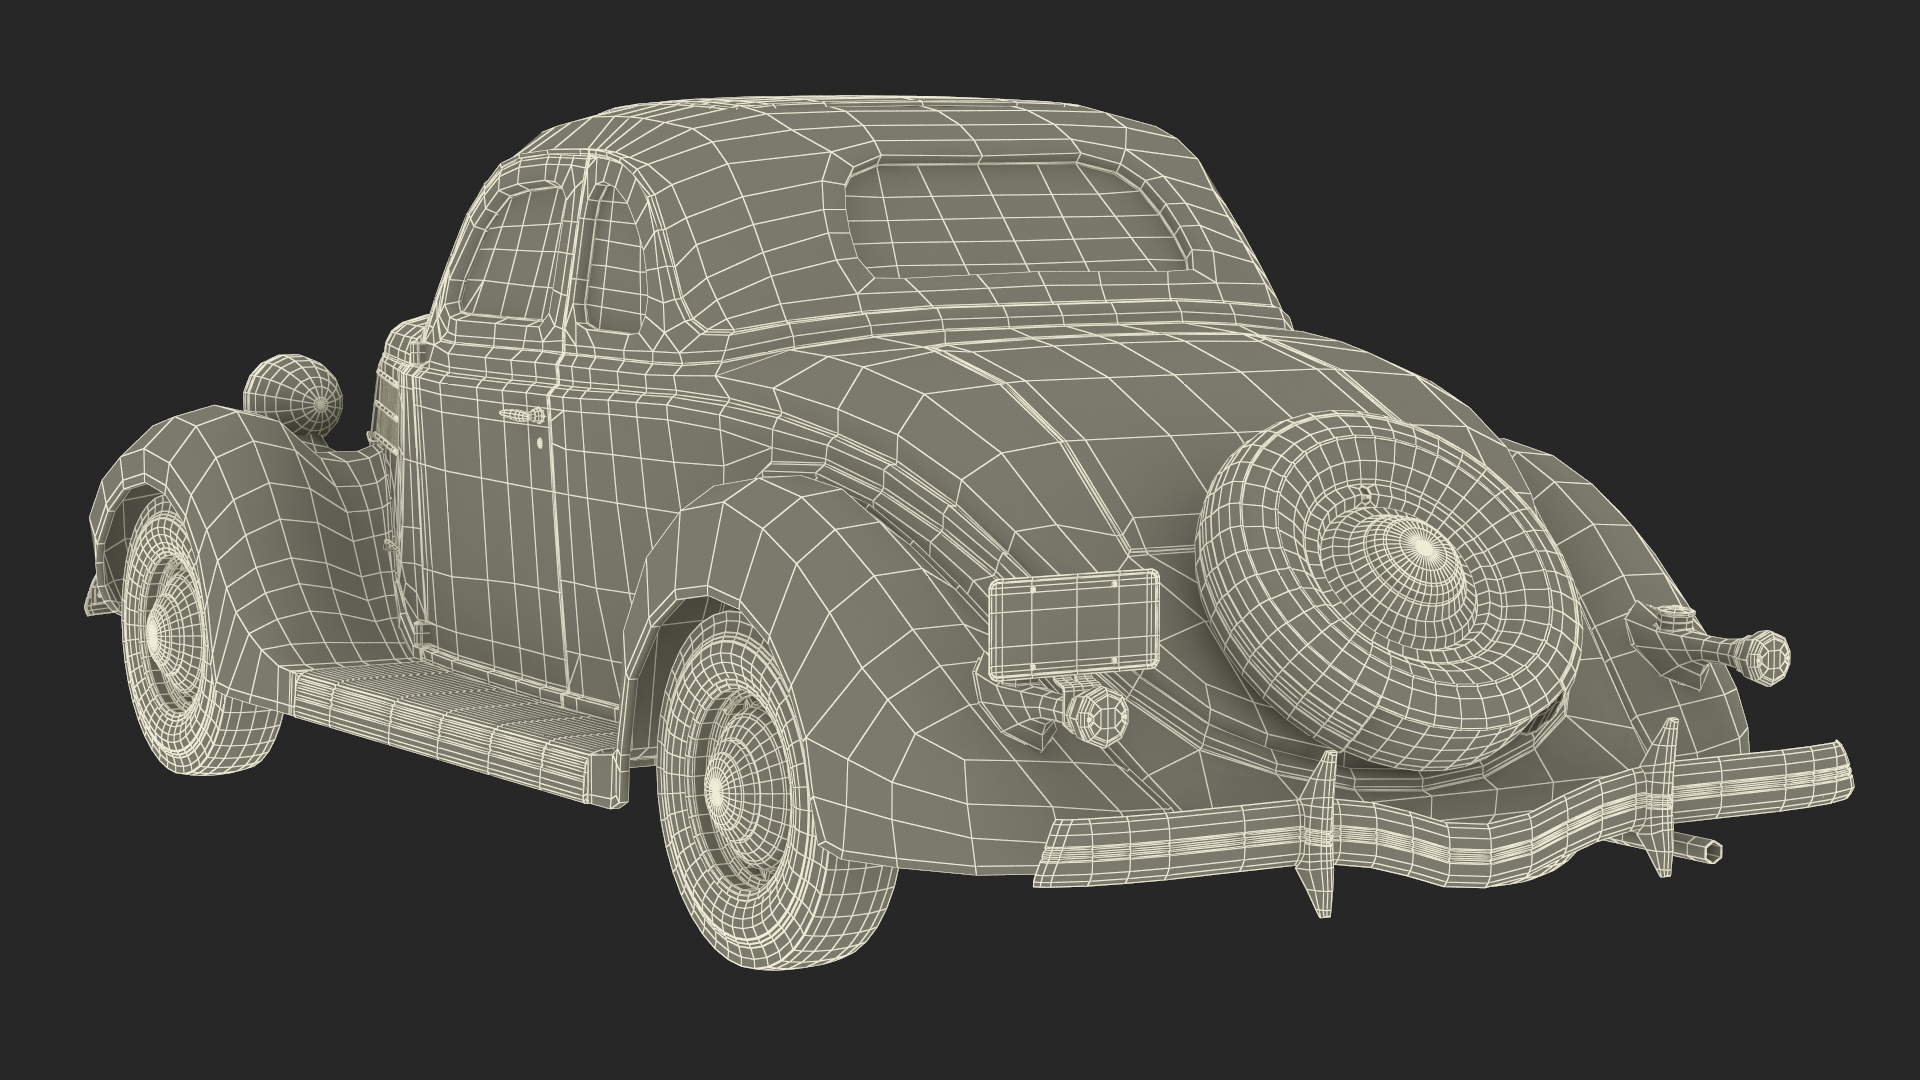Image resolution: width=1920 pixels, height=1080 pixels.
Task: Click the rear window of the car
Action: tap(1020, 222)
